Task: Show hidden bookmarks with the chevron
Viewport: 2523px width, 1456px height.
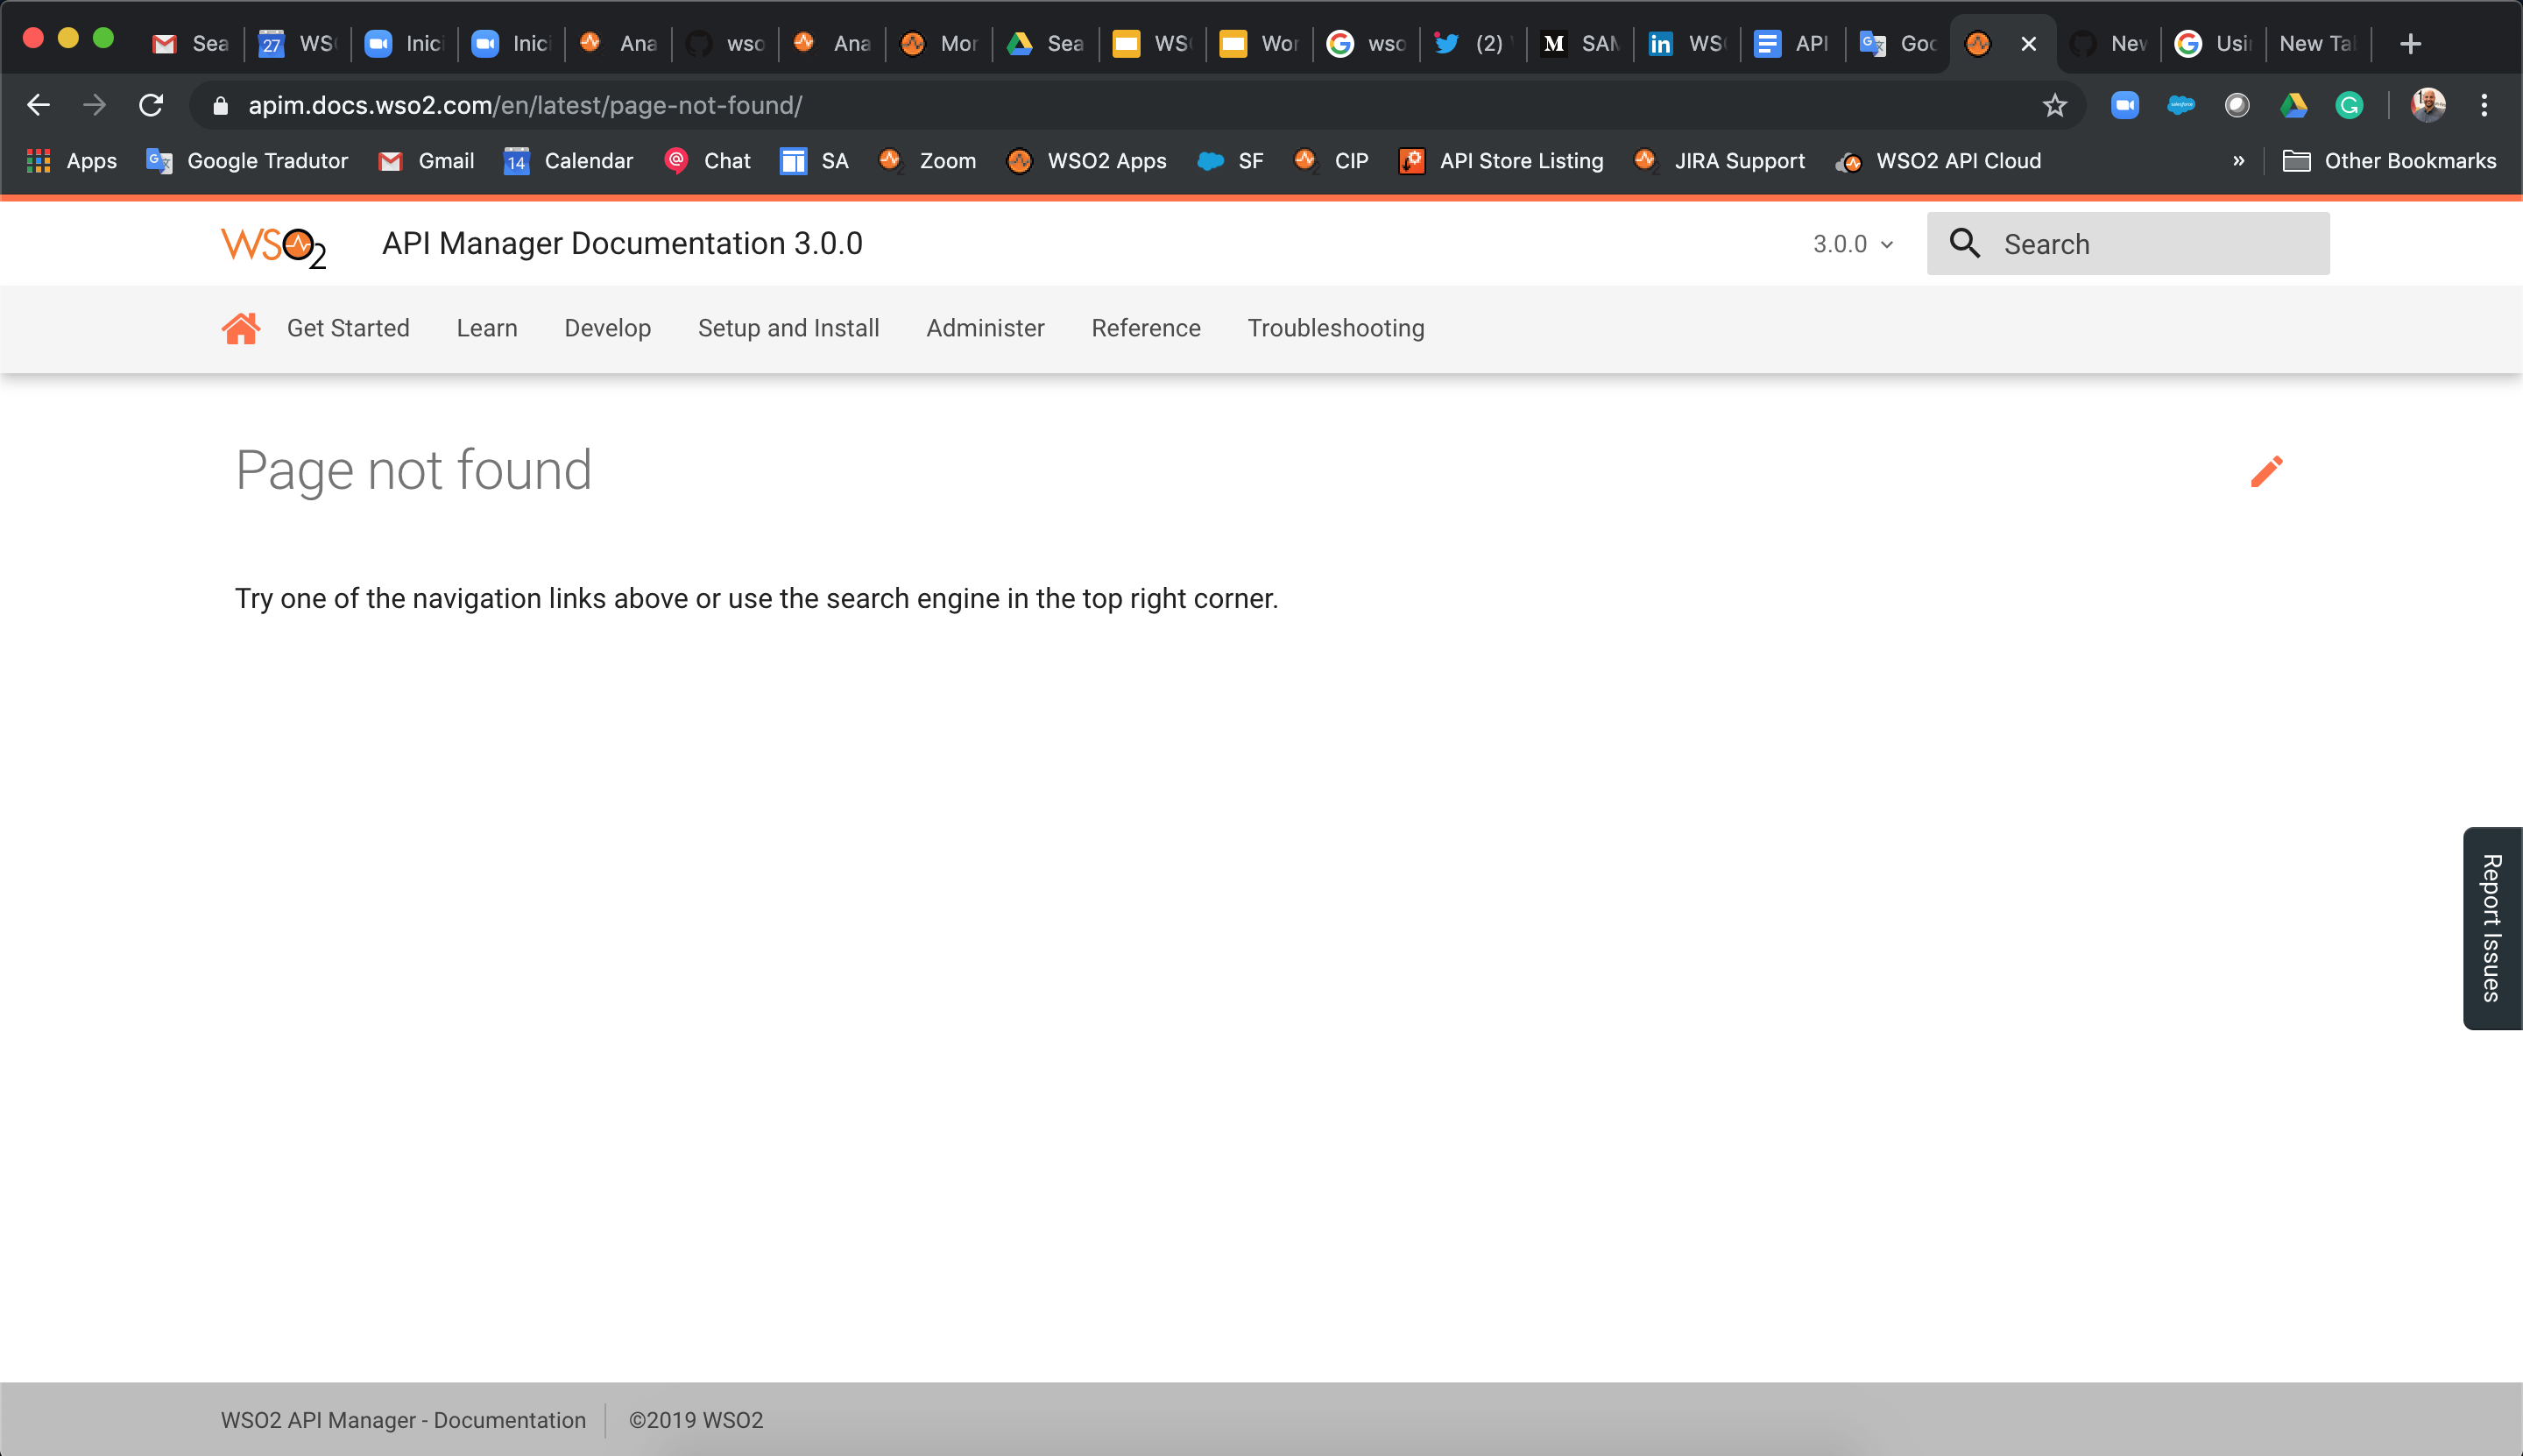Action: pyautogui.click(x=2238, y=161)
